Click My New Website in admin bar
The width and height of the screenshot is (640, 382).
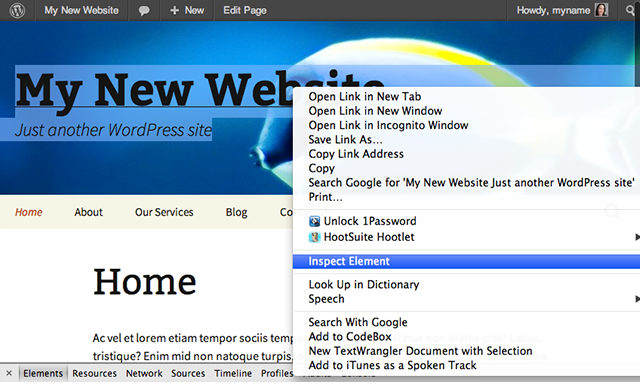82,10
